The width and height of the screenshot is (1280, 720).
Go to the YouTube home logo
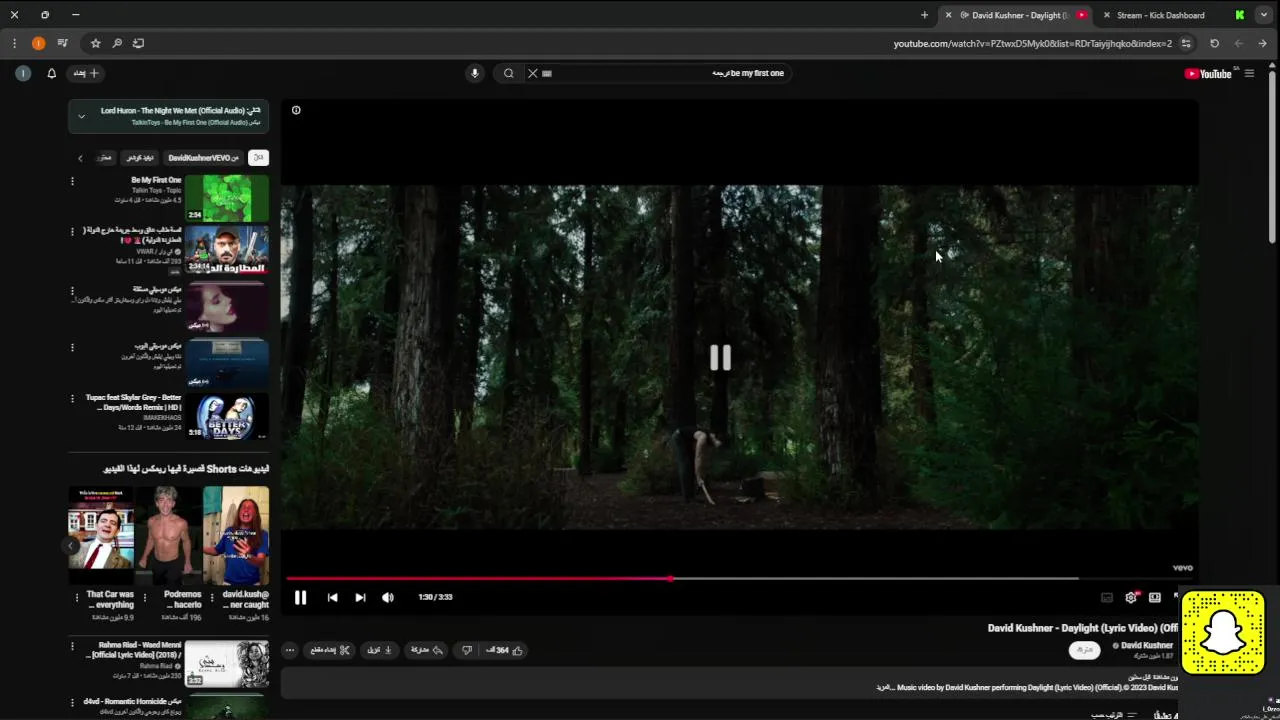pyautogui.click(x=1208, y=73)
